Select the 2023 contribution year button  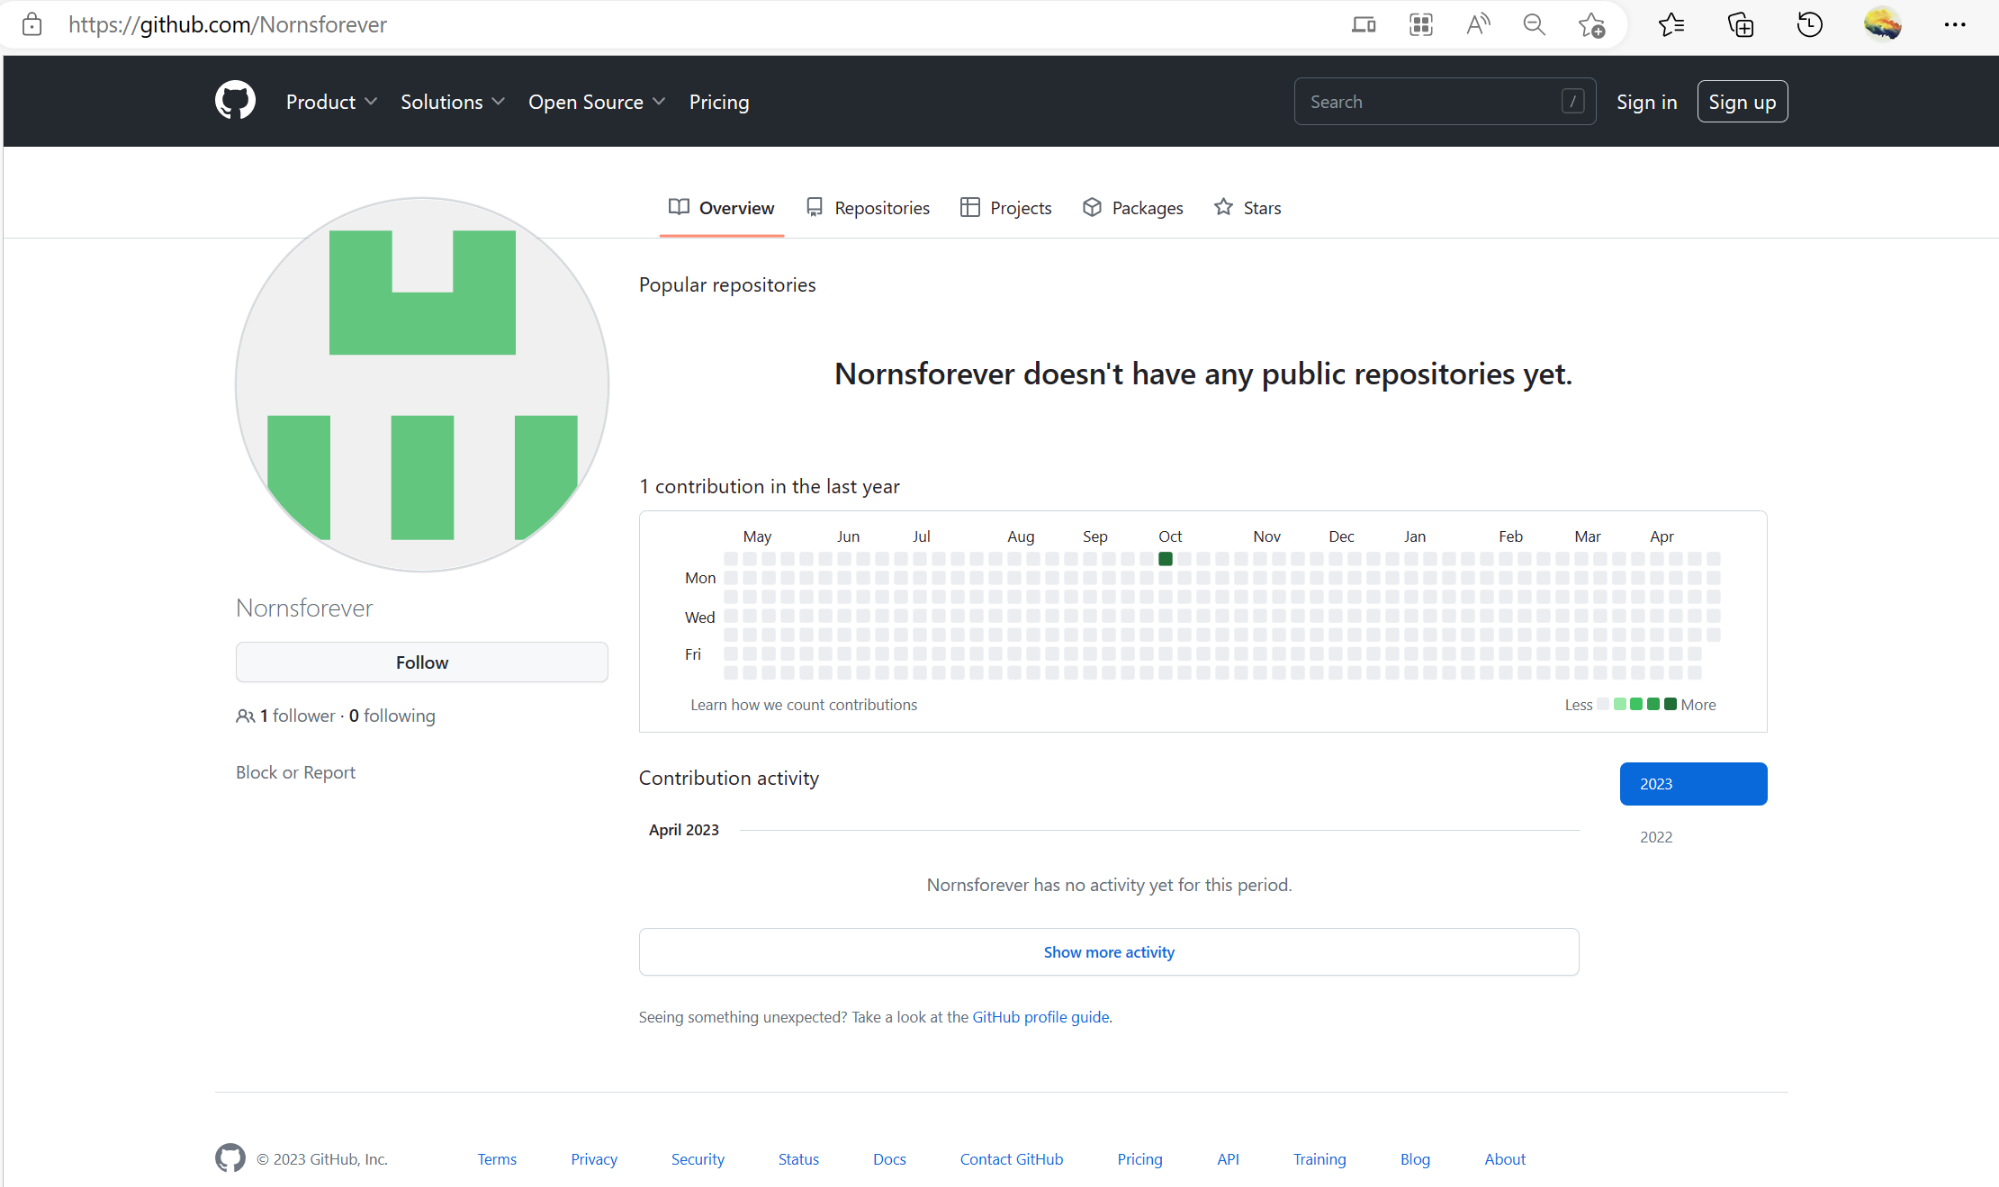[1692, 784]
